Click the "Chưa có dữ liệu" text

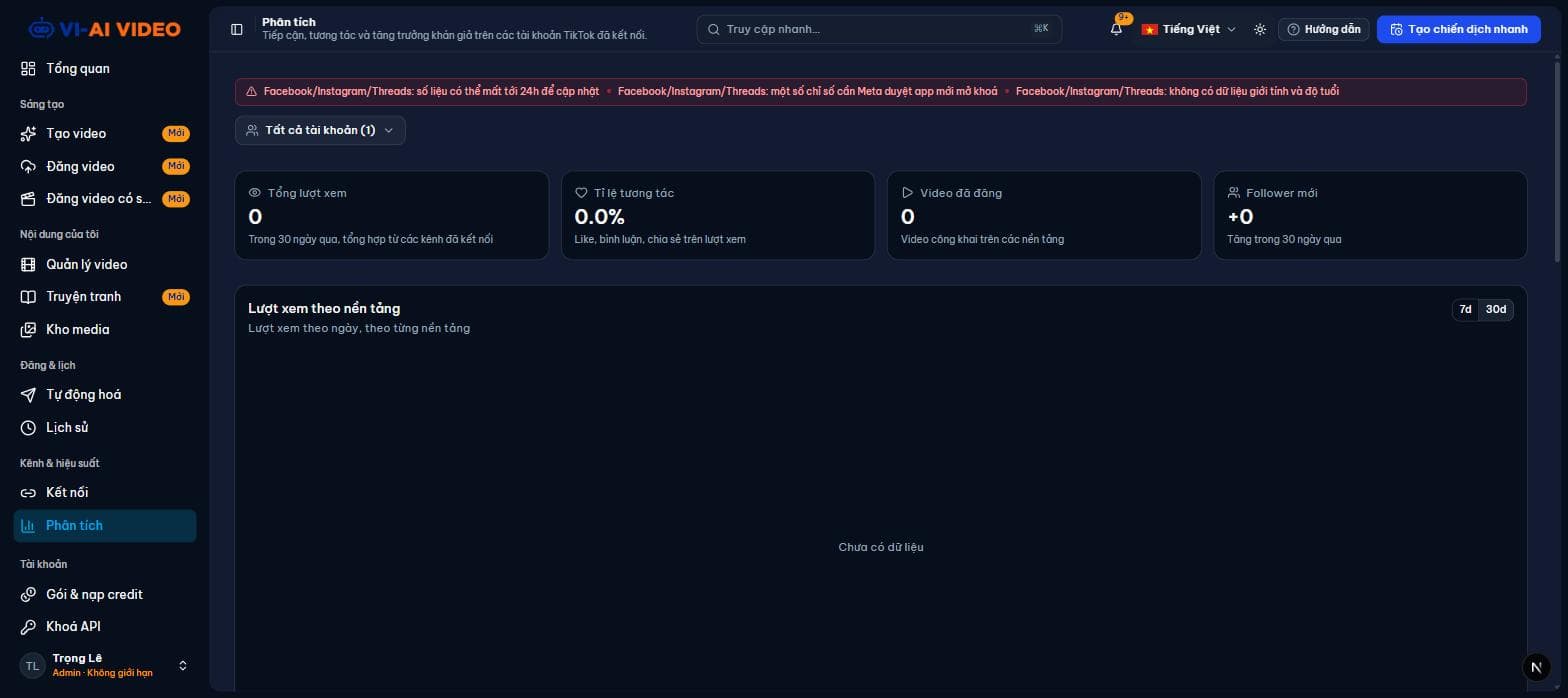tap(881, 547)
